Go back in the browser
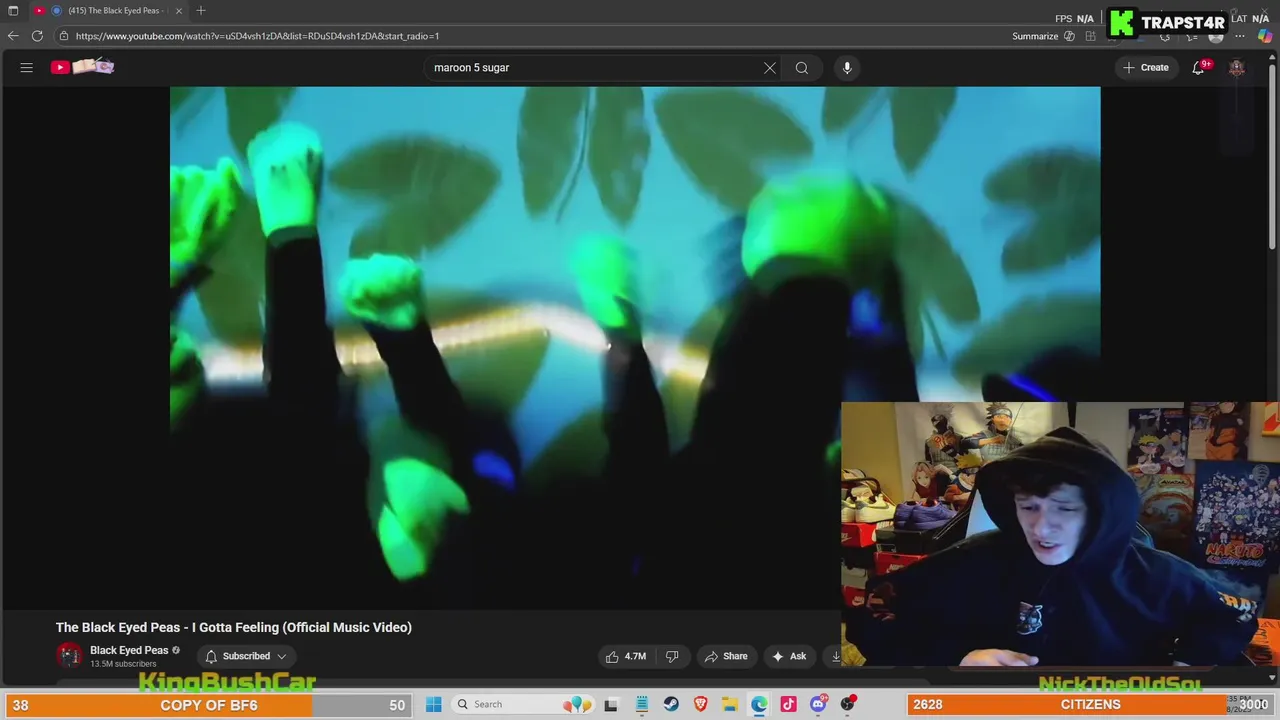The height and width of the screenshot is (720, 1280). [13, 36]
